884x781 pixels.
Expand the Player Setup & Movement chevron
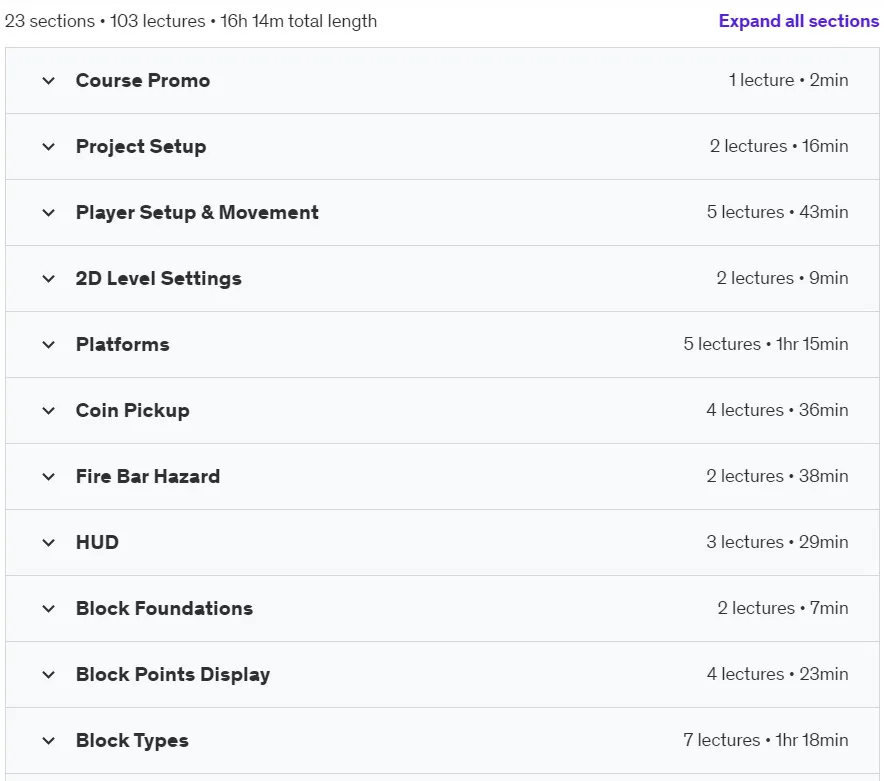48,213
